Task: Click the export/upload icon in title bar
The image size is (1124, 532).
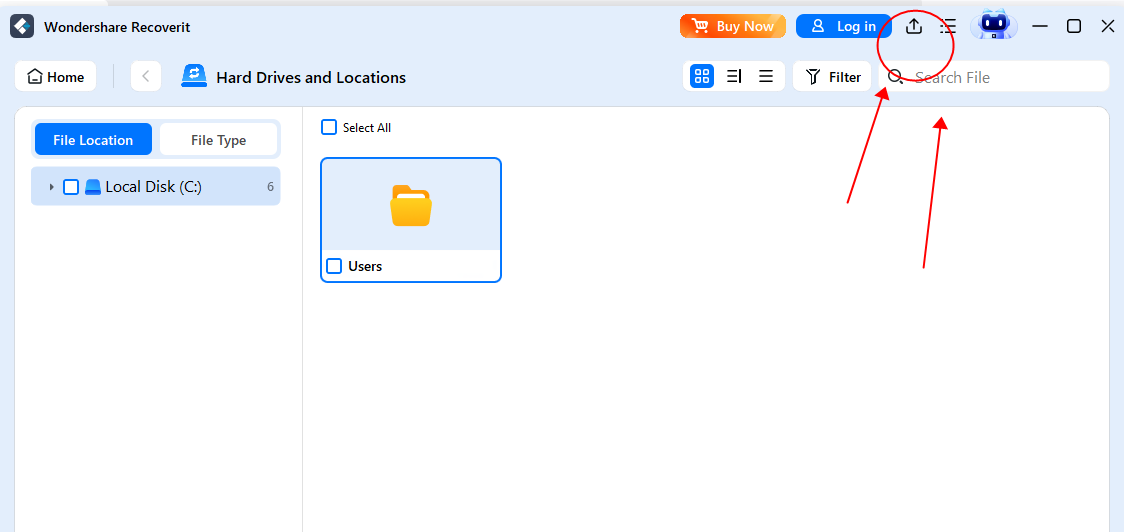Action: point(914,27)
